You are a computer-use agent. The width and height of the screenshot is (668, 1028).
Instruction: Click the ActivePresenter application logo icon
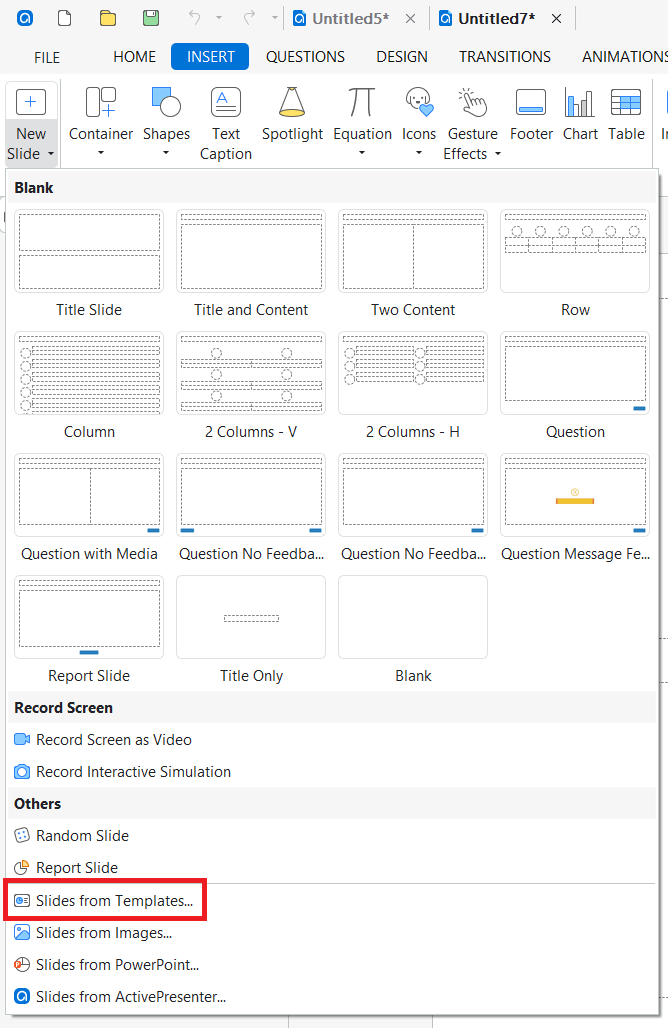tap(25, 18)
